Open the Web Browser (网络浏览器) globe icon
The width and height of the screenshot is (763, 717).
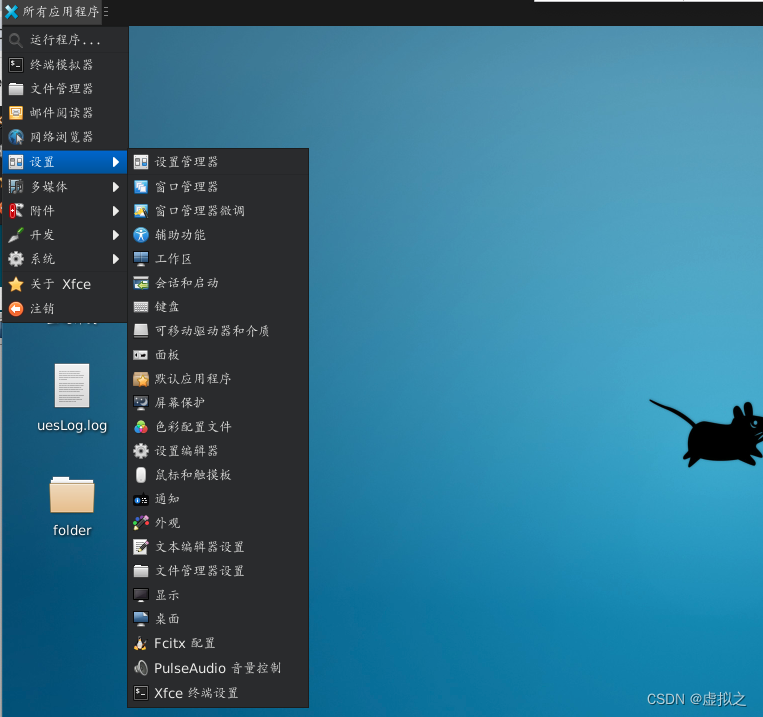tap(16, 137)
